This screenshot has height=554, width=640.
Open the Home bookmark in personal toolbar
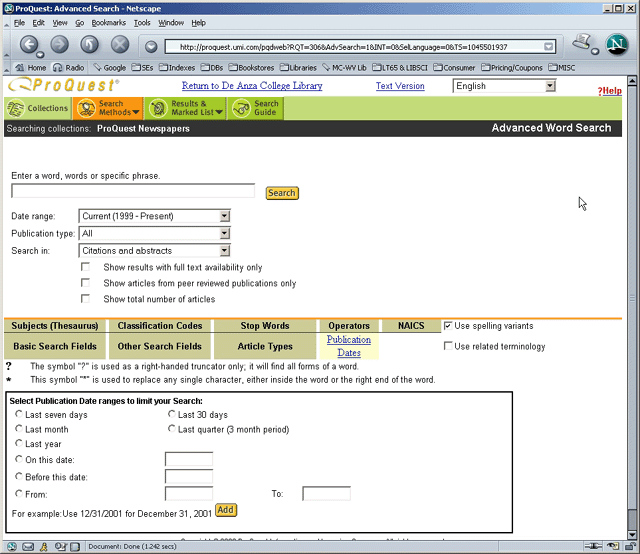(x=30, y=68)
